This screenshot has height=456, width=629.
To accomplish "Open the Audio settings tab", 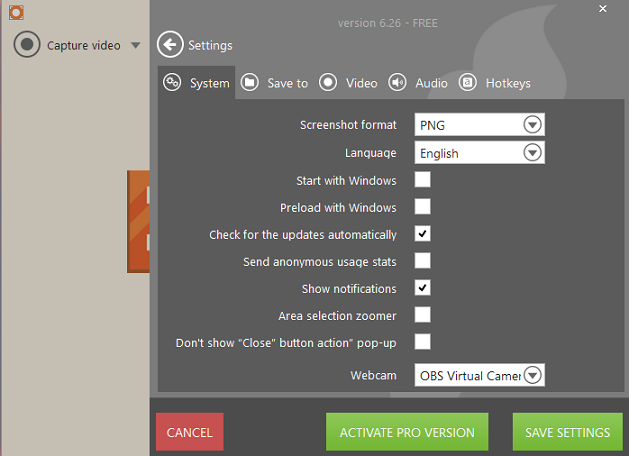I will (431, 83).
